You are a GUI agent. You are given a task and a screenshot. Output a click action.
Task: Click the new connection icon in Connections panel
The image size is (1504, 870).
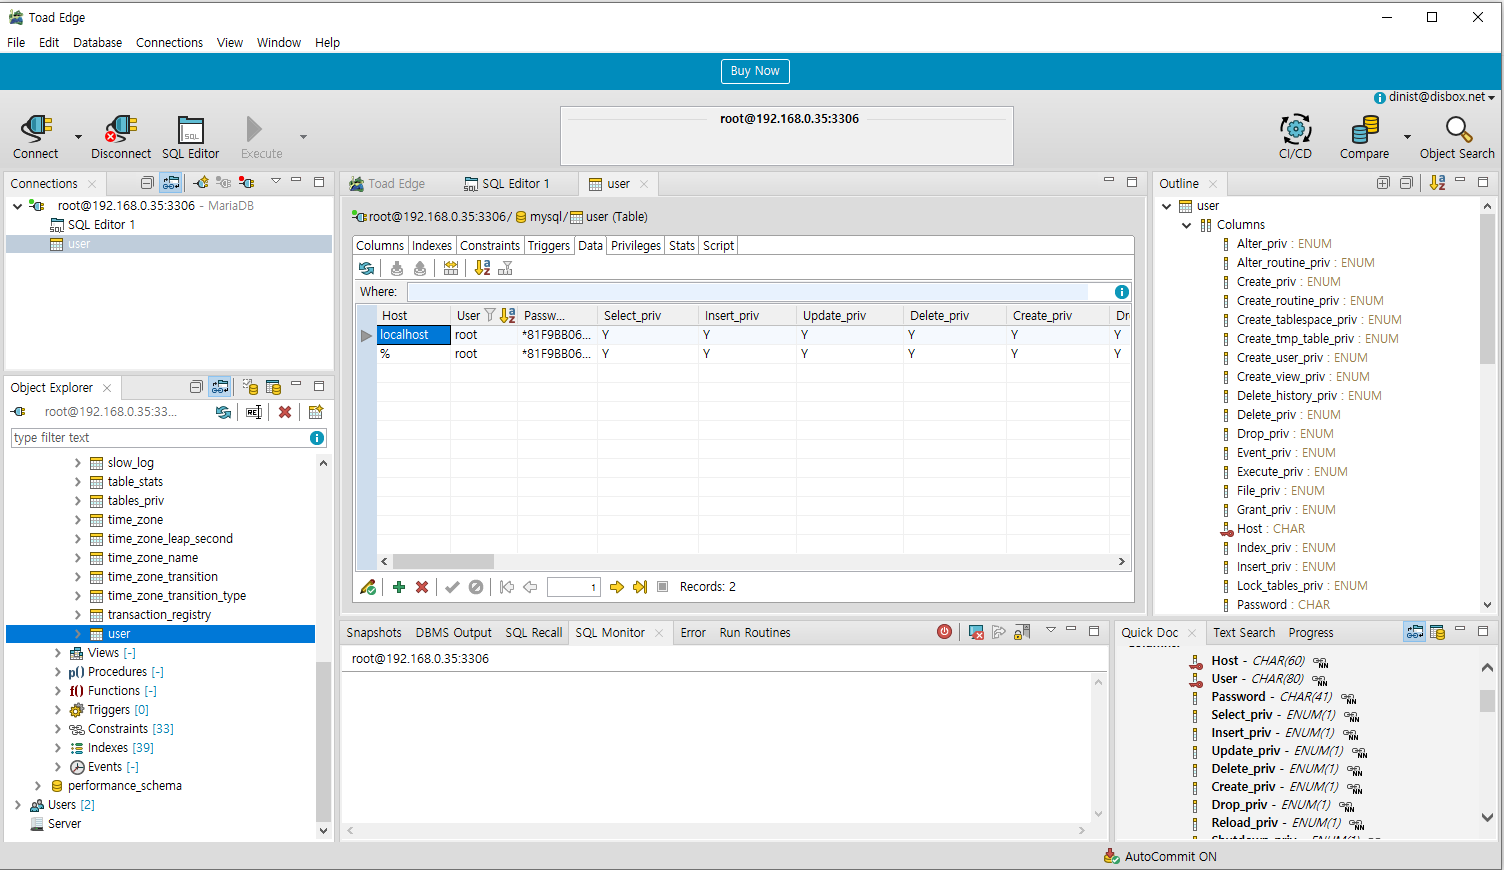click(x=201, y=183)
